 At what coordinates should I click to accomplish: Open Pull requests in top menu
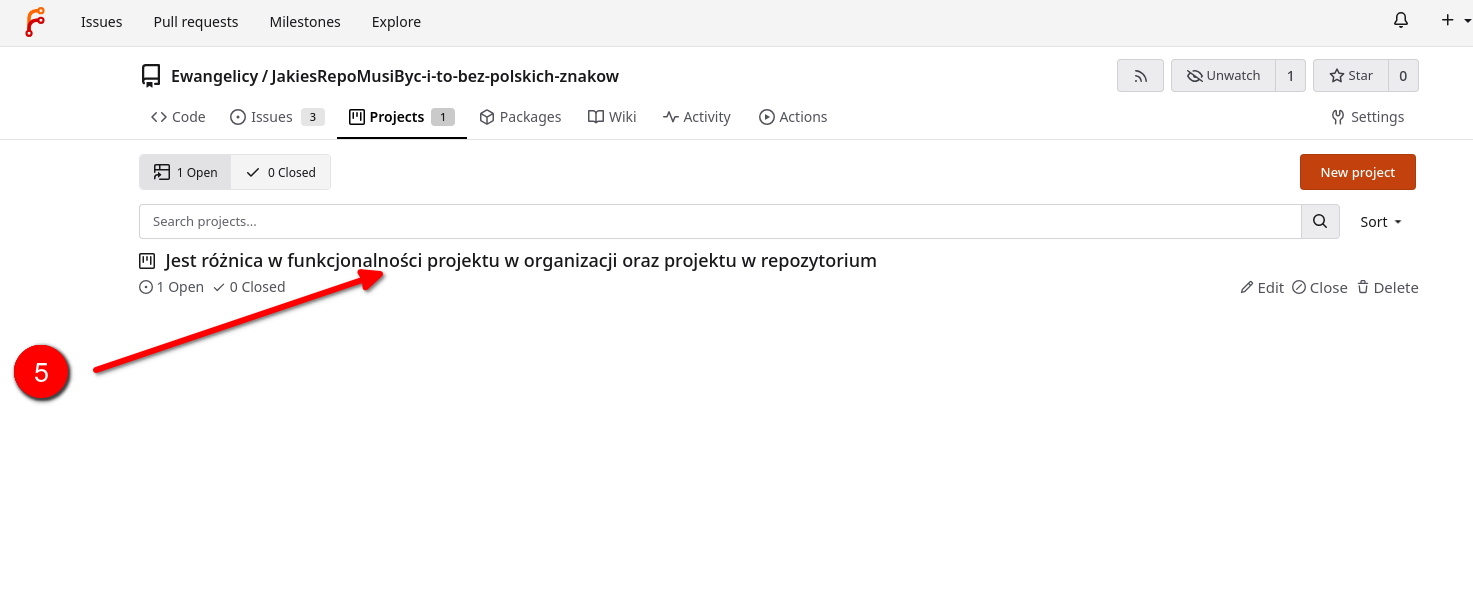[x=196, y=22]
